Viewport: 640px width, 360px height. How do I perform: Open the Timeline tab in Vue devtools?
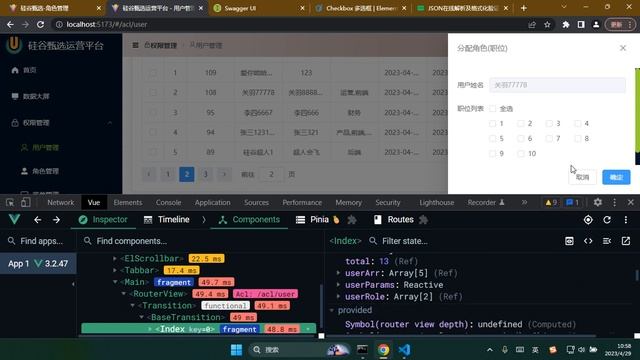[167, 220]
